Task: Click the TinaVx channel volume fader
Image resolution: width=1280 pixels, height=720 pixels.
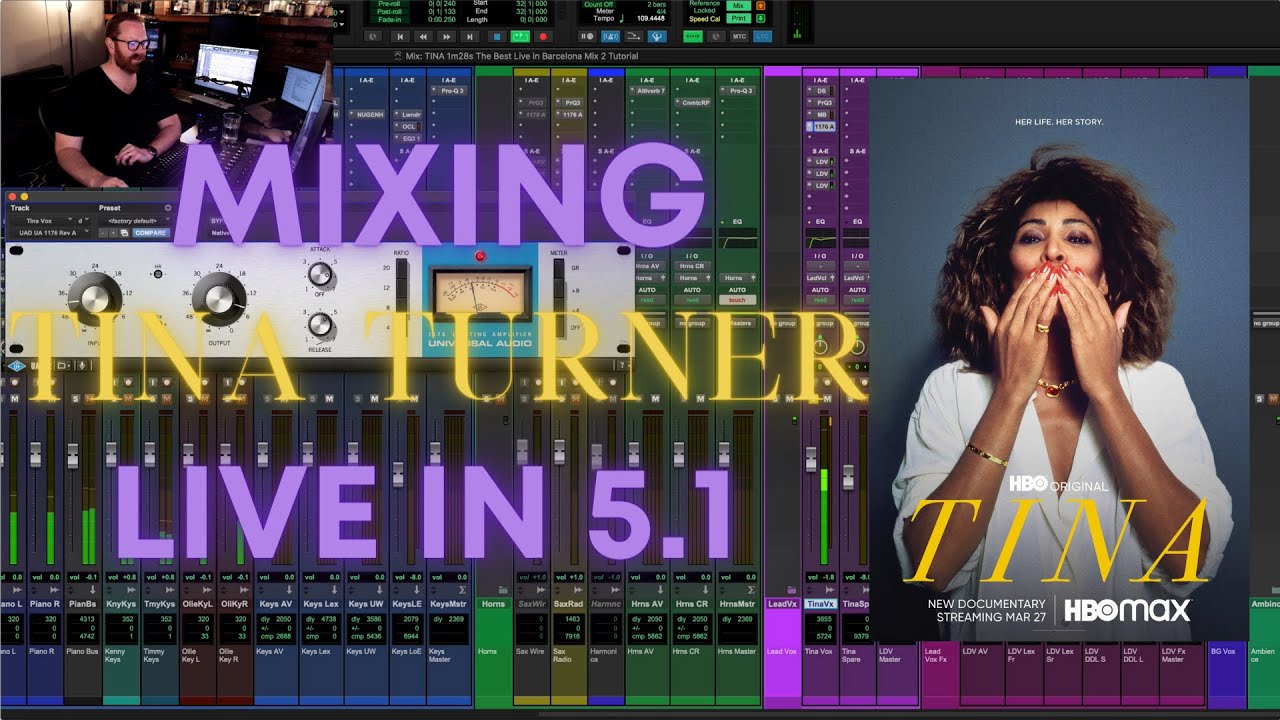Action: tap(811, 459)
